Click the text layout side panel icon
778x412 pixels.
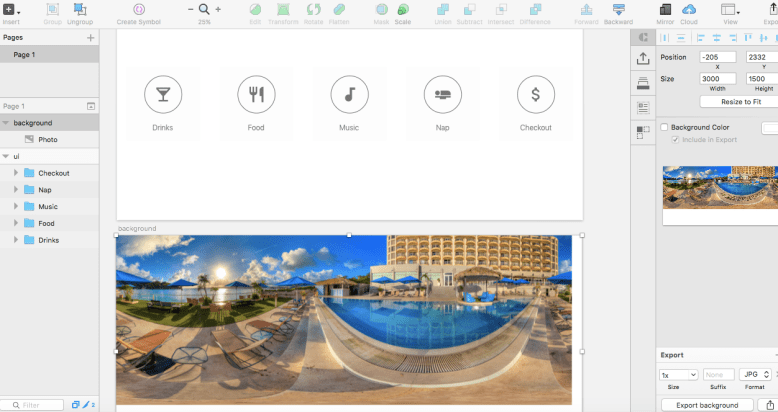coord(643,107)
